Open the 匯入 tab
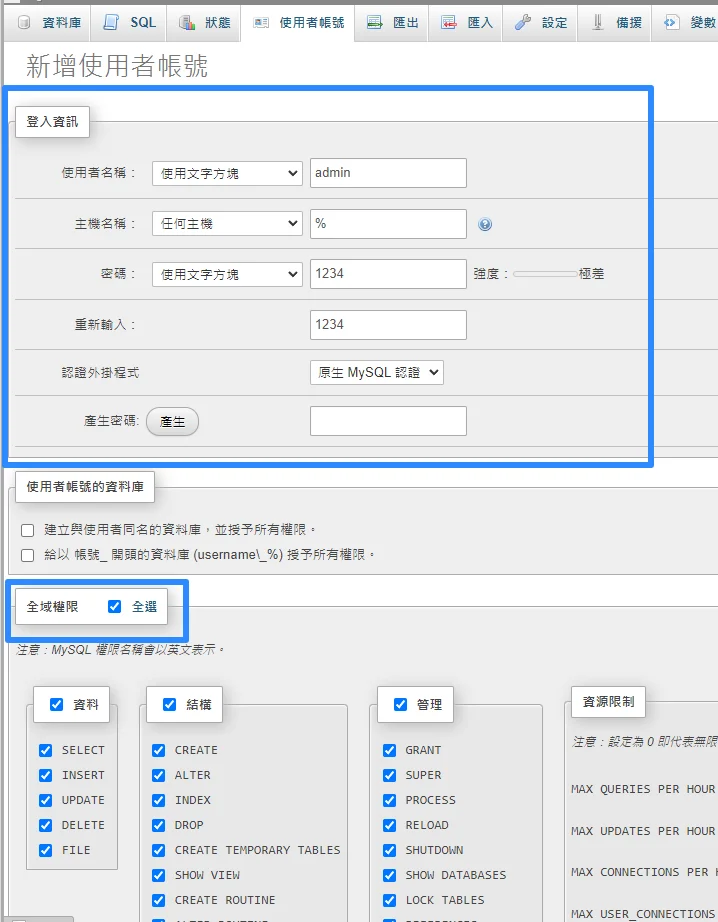Image resolution: width=718 pixels, height=922 pixels. point(466,23)
